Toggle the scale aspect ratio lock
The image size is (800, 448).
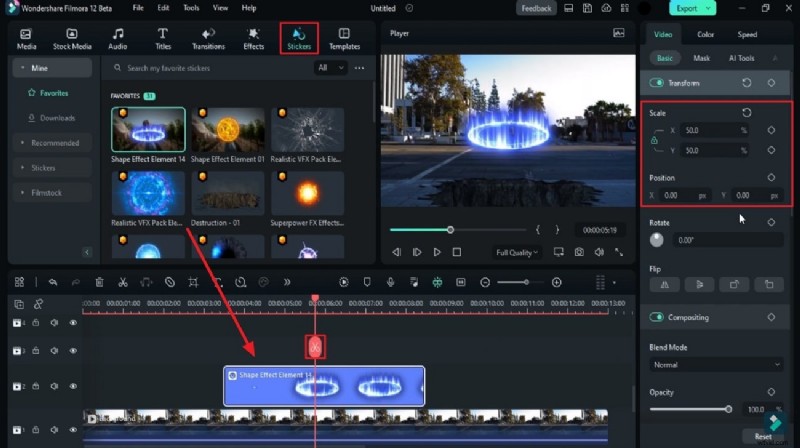(x=654, y=140)
